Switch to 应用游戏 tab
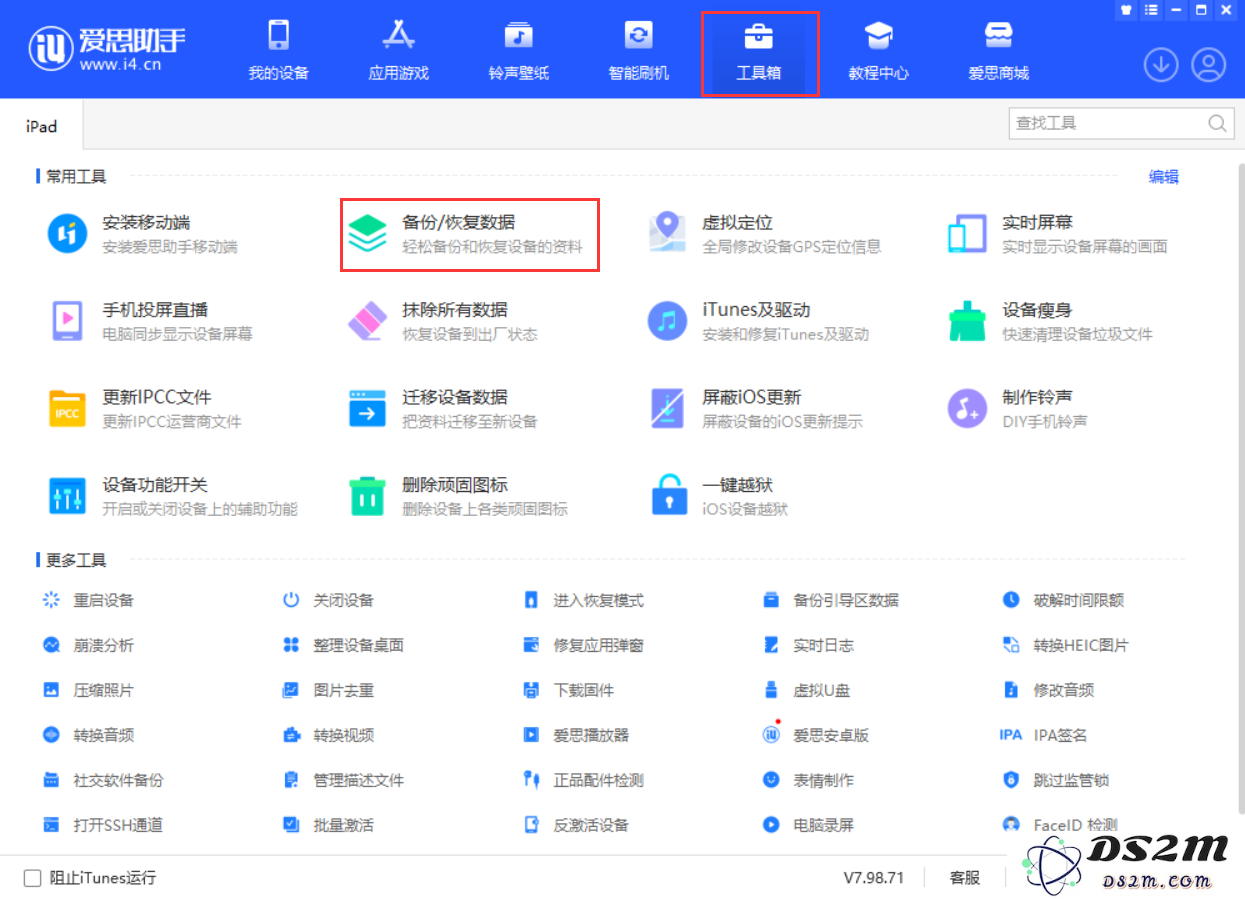The height and width of the screenshot is (899, 1245). click(x=399, y=49)
